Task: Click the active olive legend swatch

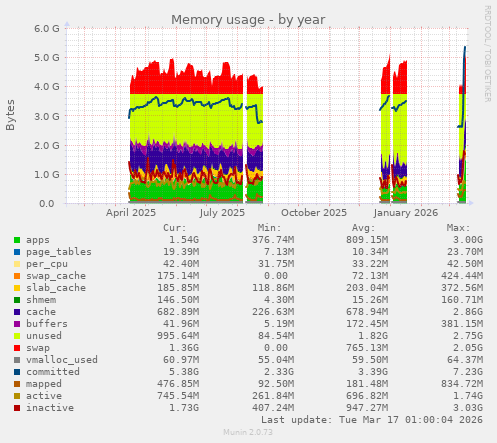Action: [17, 396]
